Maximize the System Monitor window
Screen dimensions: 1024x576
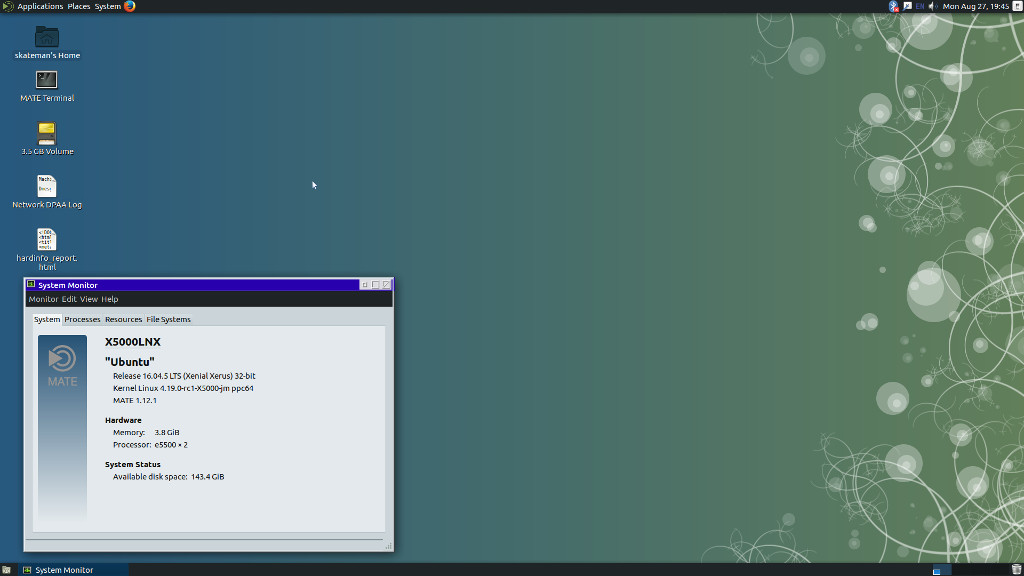(x=376, y=285)
